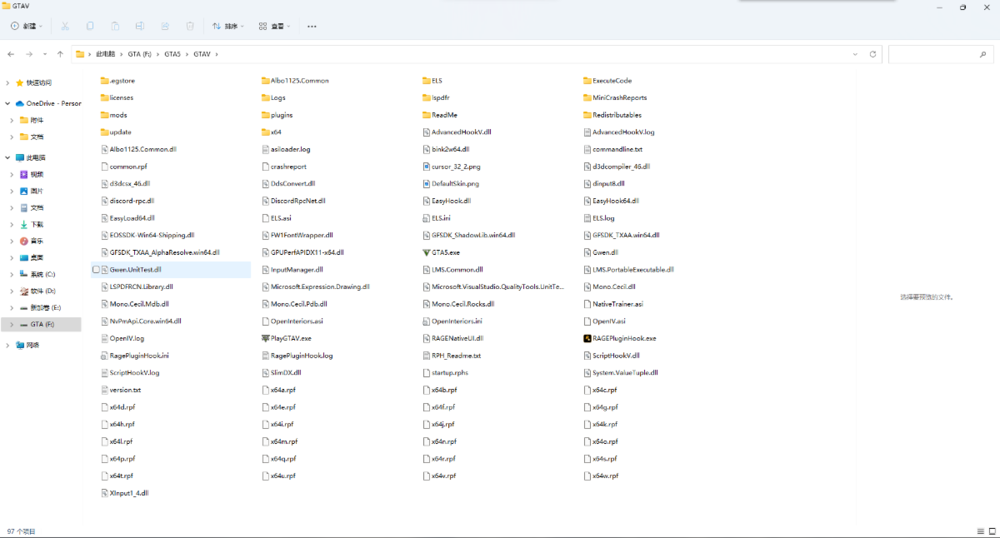The height and width of the screenshot is (538, 1000).
Task: Select ELS.ini file
Action: point(436,218)
